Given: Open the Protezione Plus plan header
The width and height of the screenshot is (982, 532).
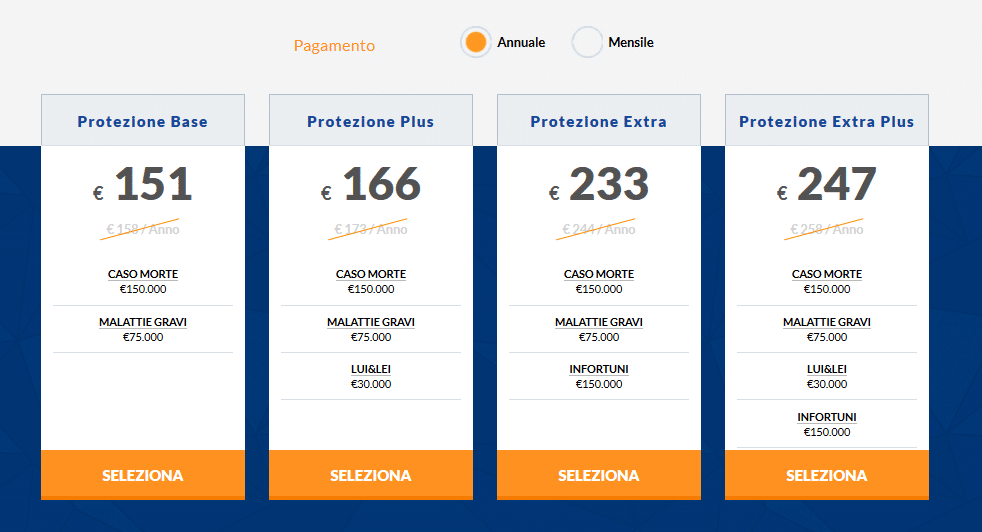Looking at the screenshot, I should (371, 121).
